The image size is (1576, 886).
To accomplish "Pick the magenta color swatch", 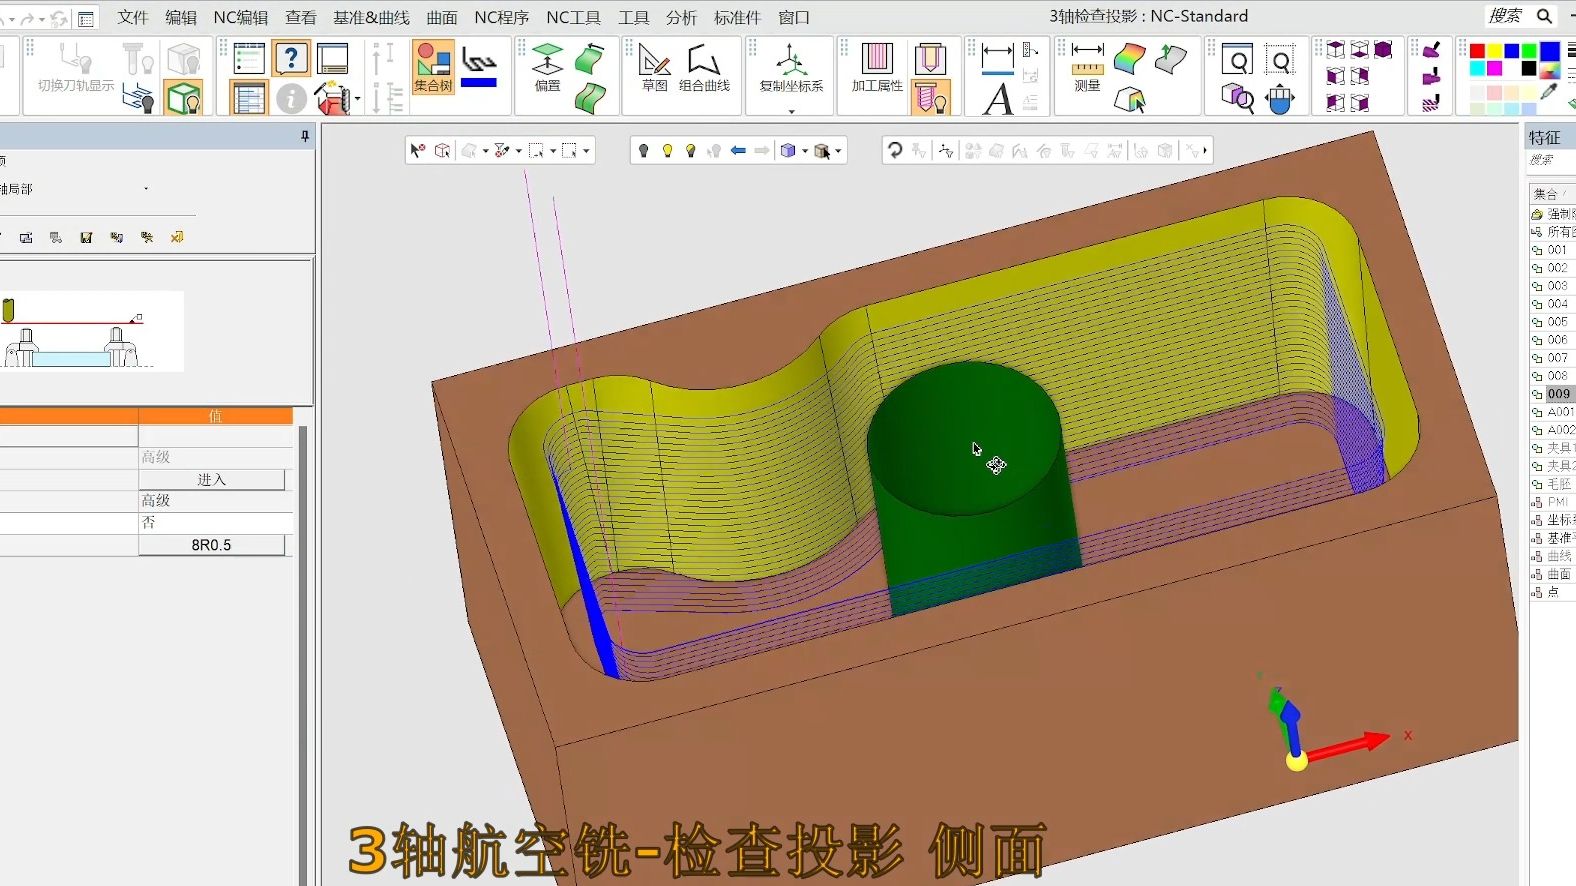I will [1494, 68].
